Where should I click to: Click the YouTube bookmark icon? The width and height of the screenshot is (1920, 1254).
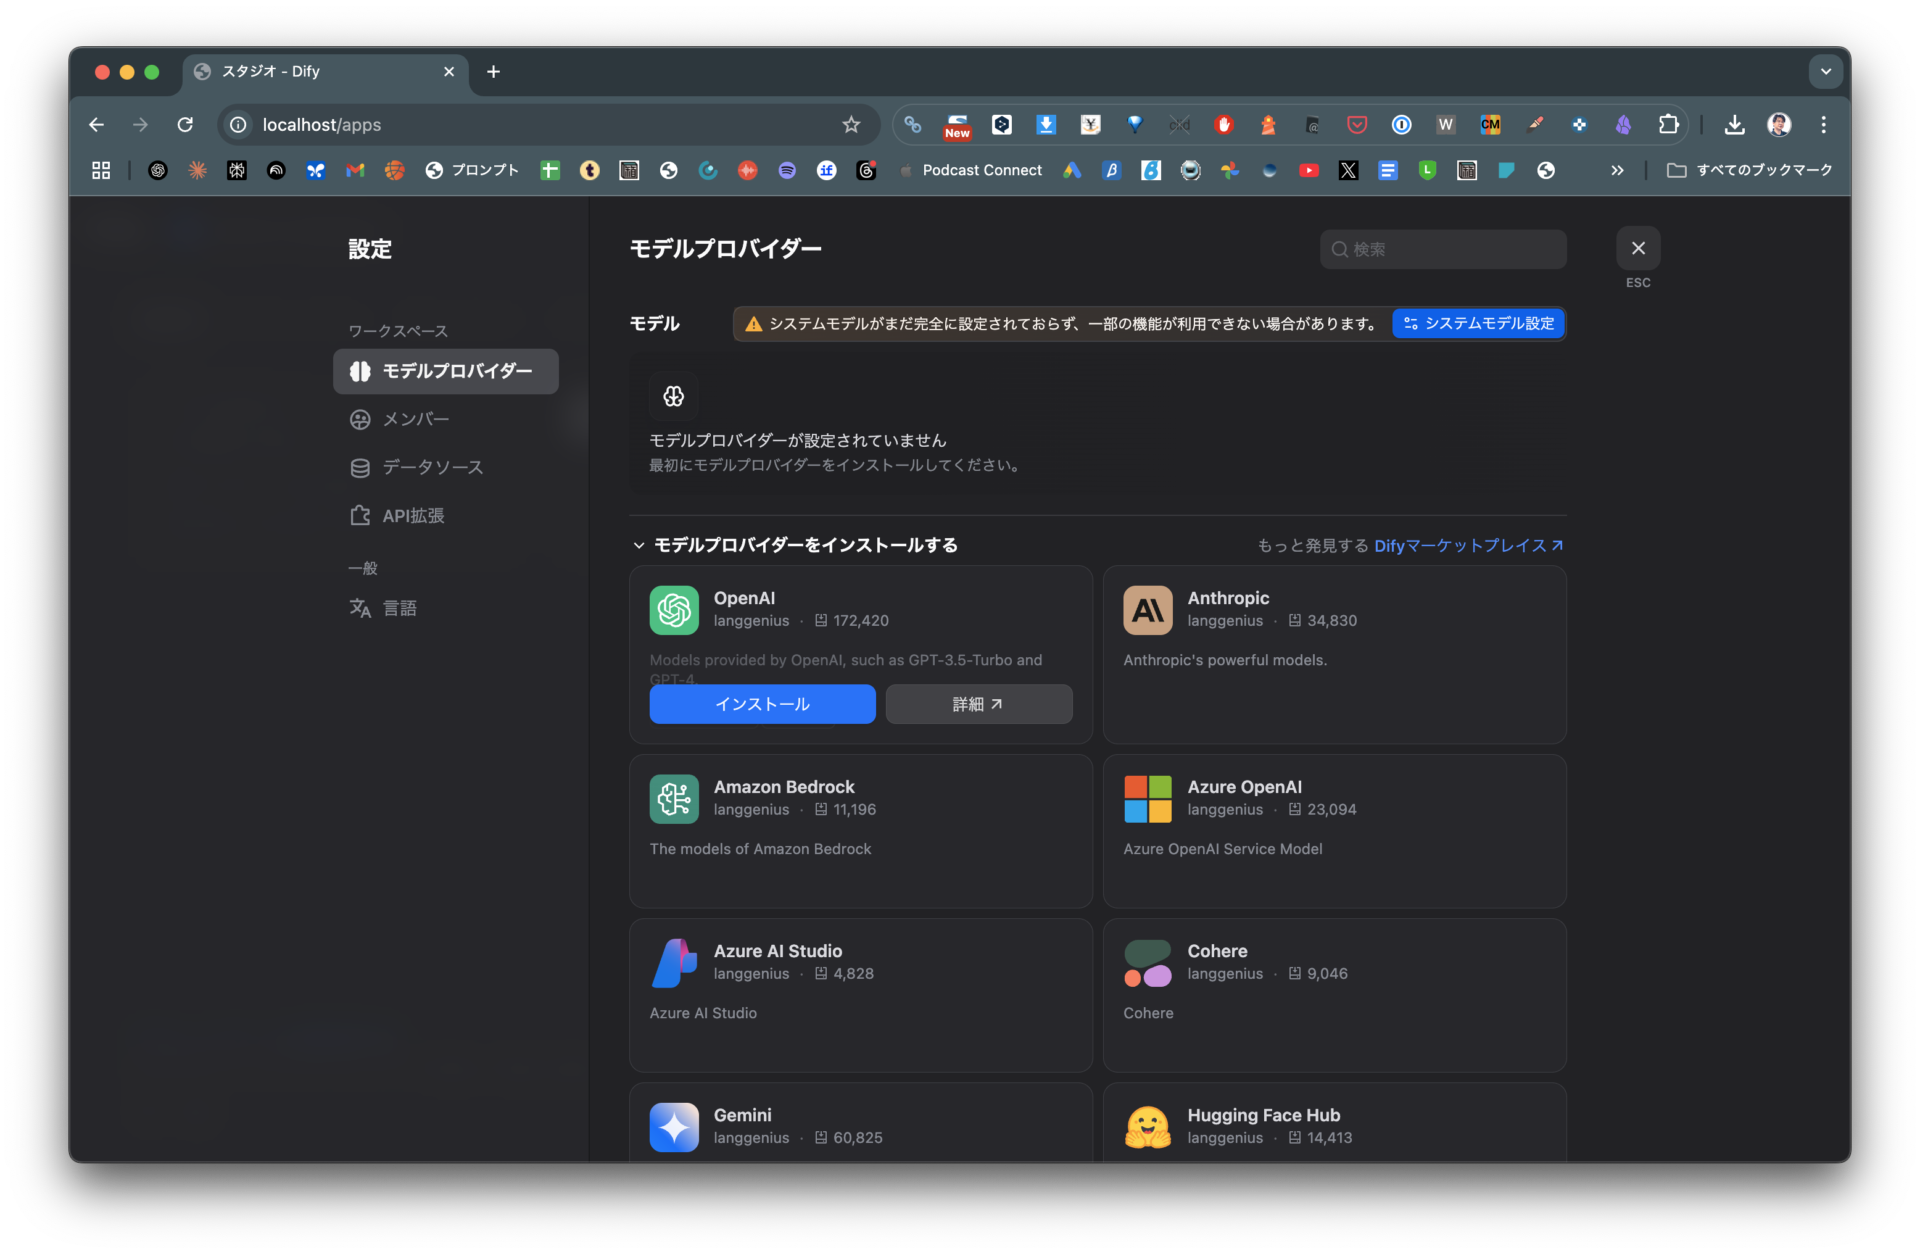[x=1309, y=170]
